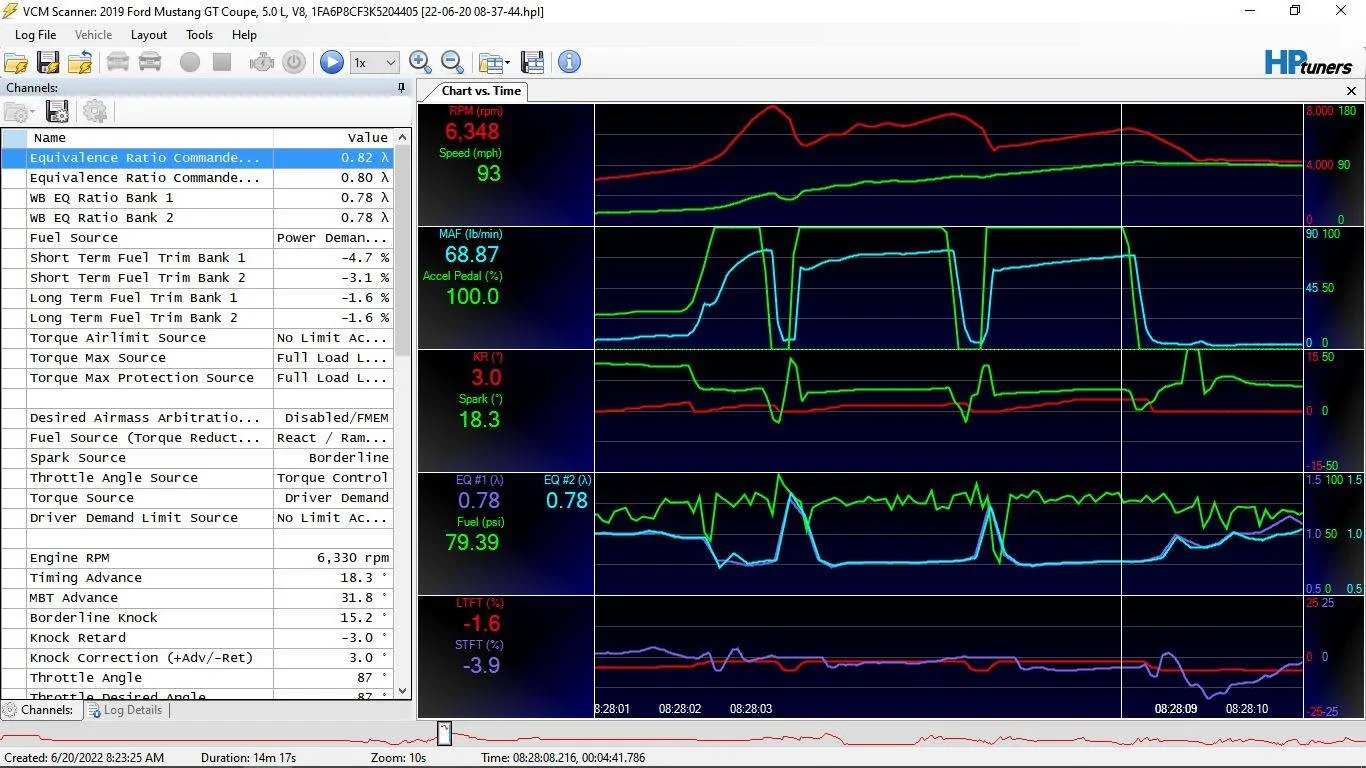
Task: Click the round record button in the toolbar
Action: [190, 62]
